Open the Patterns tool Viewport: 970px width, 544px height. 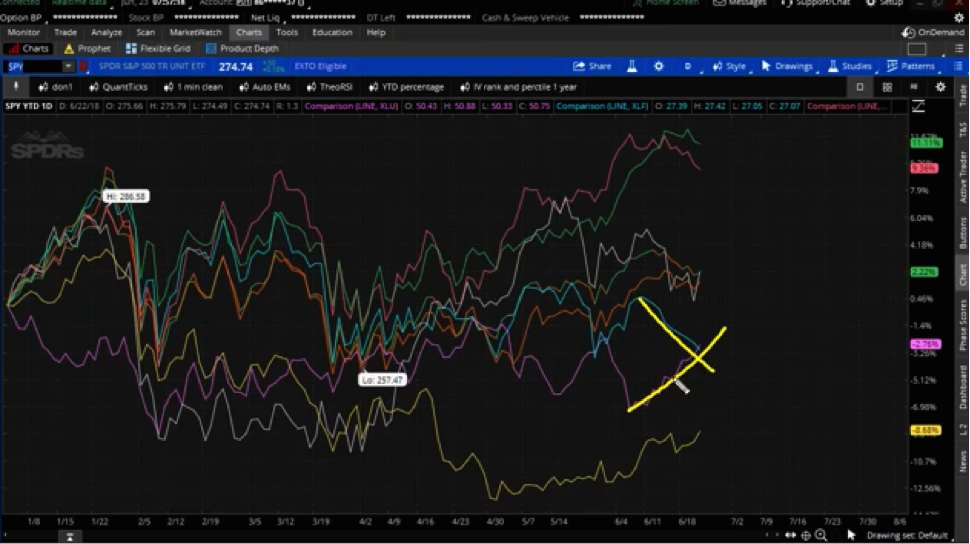click(x=911, y=66)
